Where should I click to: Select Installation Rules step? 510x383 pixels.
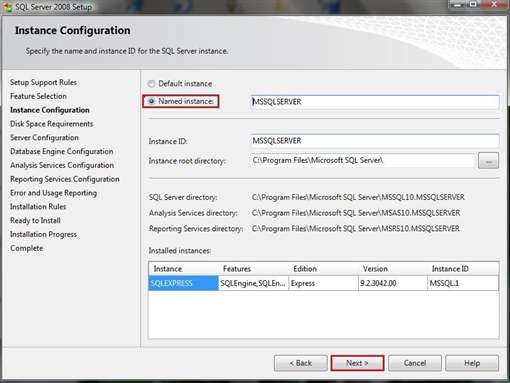point(38,207)
